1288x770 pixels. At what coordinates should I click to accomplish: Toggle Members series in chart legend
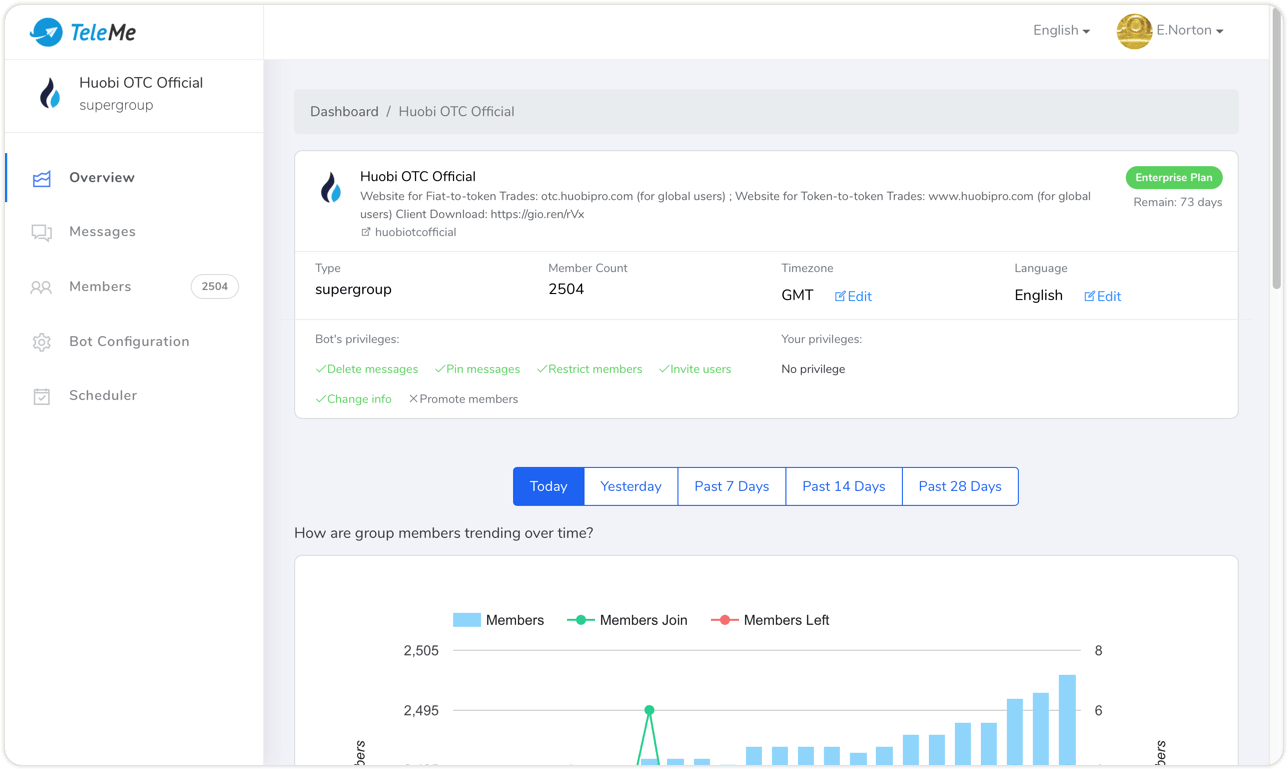[498, 620]
